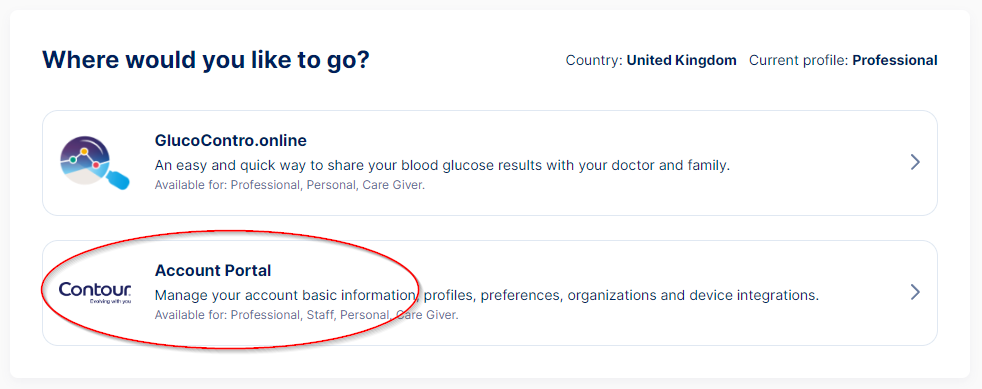The width and height of the screenshot is (982, 389).
Task: Click availability line listing Staff under Account Portal
Action: click(x=307, y=315)
